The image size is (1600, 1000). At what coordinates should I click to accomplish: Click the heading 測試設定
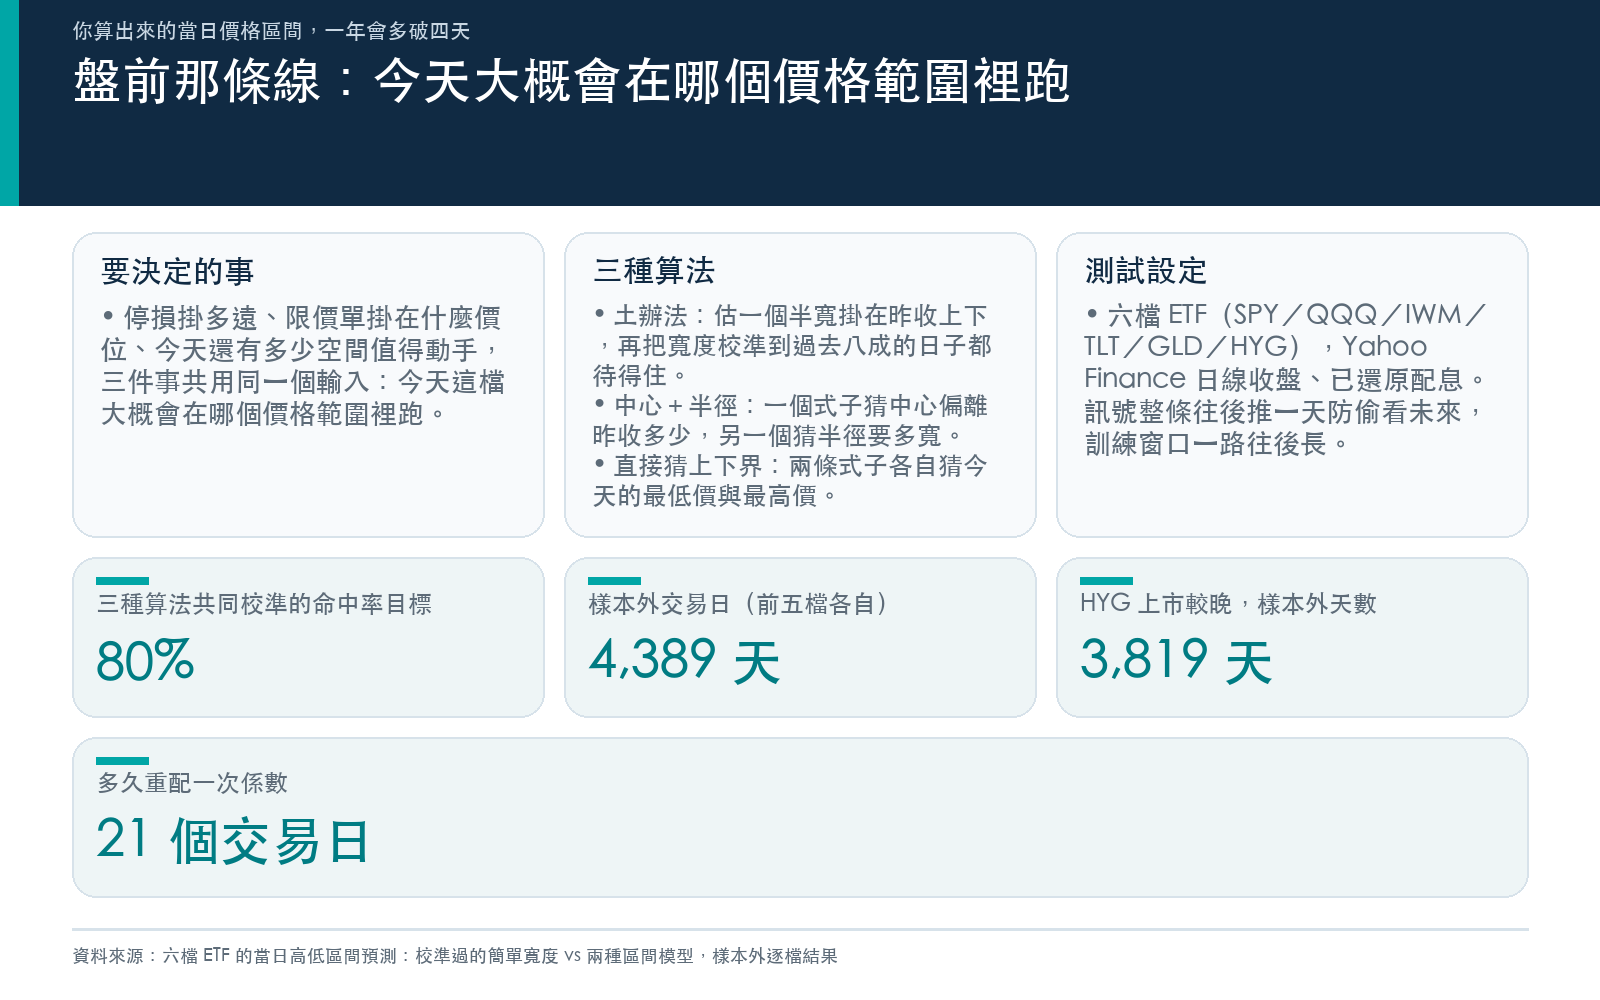coord(1146,270)
